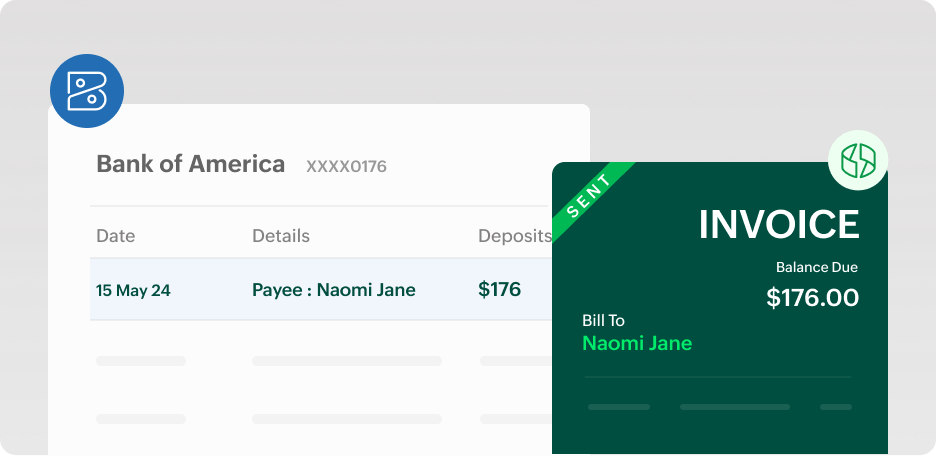Open the Naomi Jane customer on invoice
Image resolution: width=936 pixels, height=456 pixels.
point(637,344)
